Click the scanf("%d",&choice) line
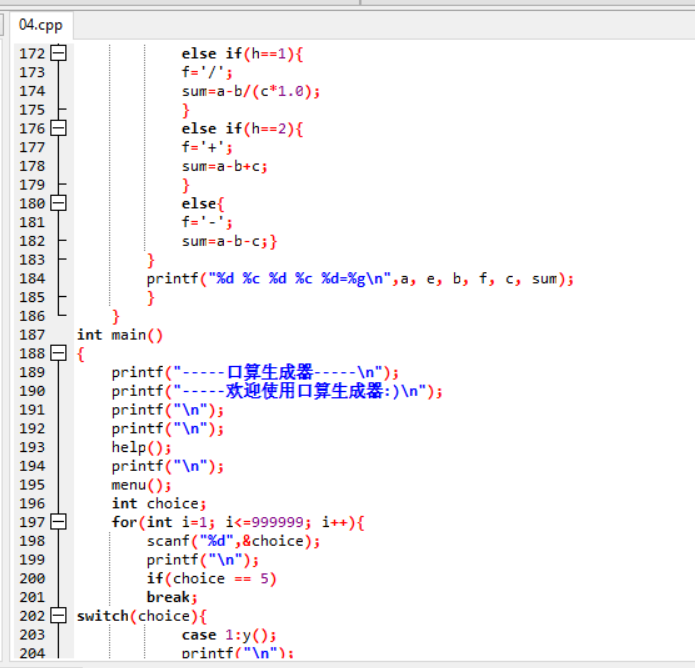Image resolution: width=695 pixels, height=668 pixels. click(x=233, y=541)
